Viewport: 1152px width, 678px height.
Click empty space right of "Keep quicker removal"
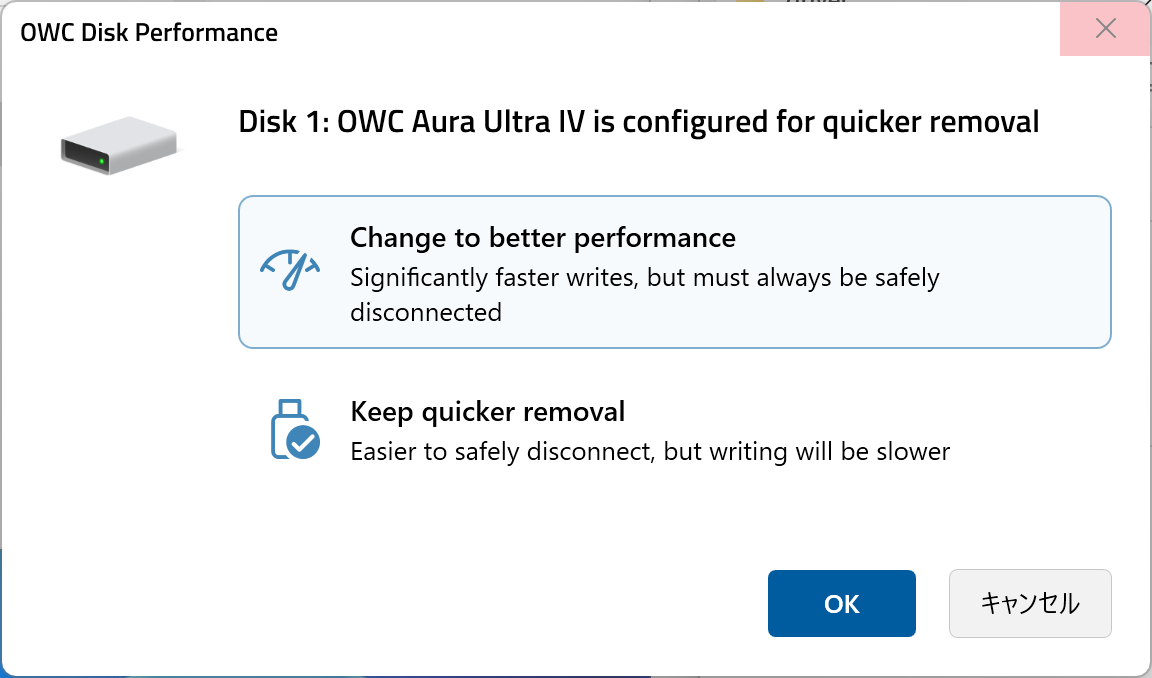pyautogui.click(x=860, y=411)
